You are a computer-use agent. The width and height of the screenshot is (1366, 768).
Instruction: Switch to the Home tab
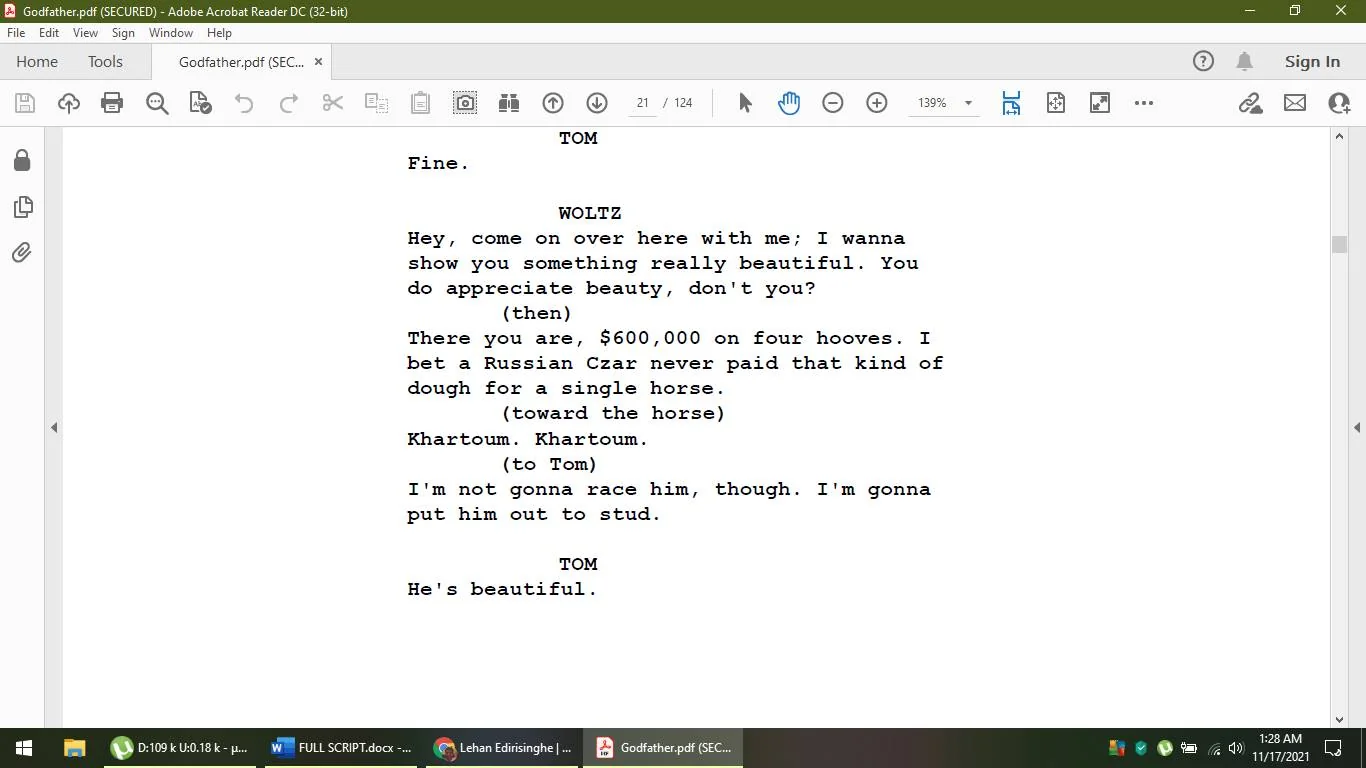(x=37, y=62)
